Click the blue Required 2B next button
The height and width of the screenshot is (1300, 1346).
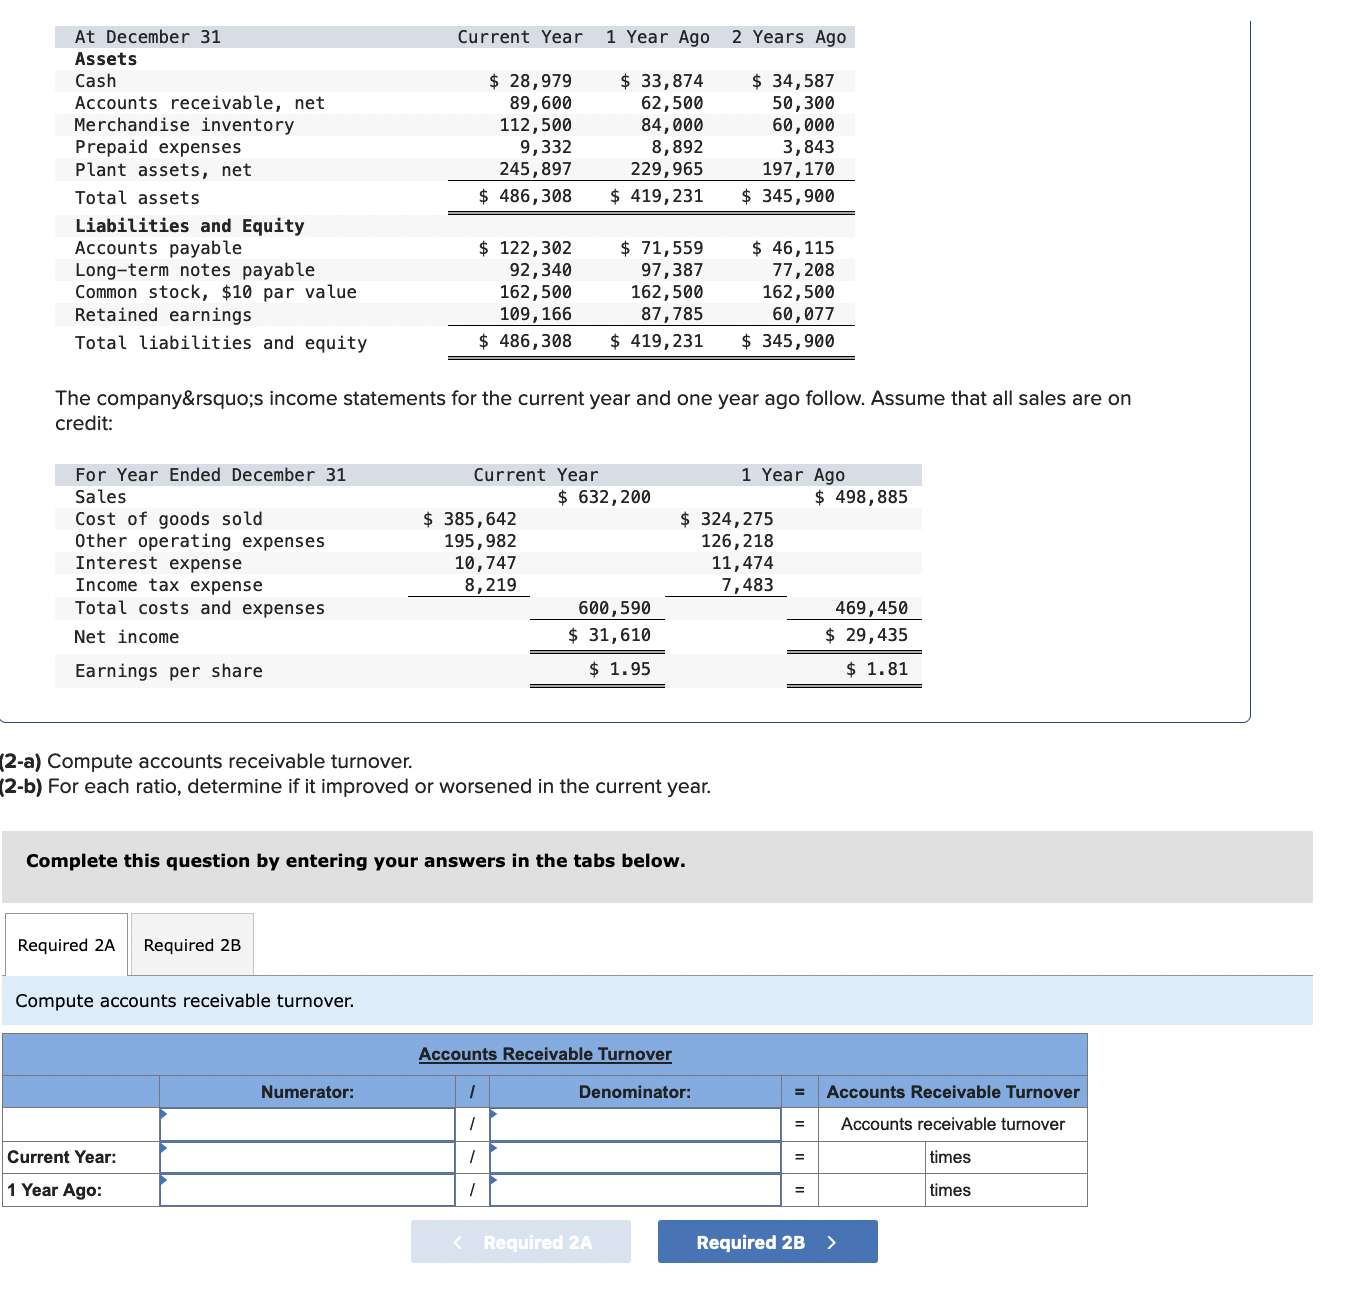pyautogui.click(x=767, y=1242)
